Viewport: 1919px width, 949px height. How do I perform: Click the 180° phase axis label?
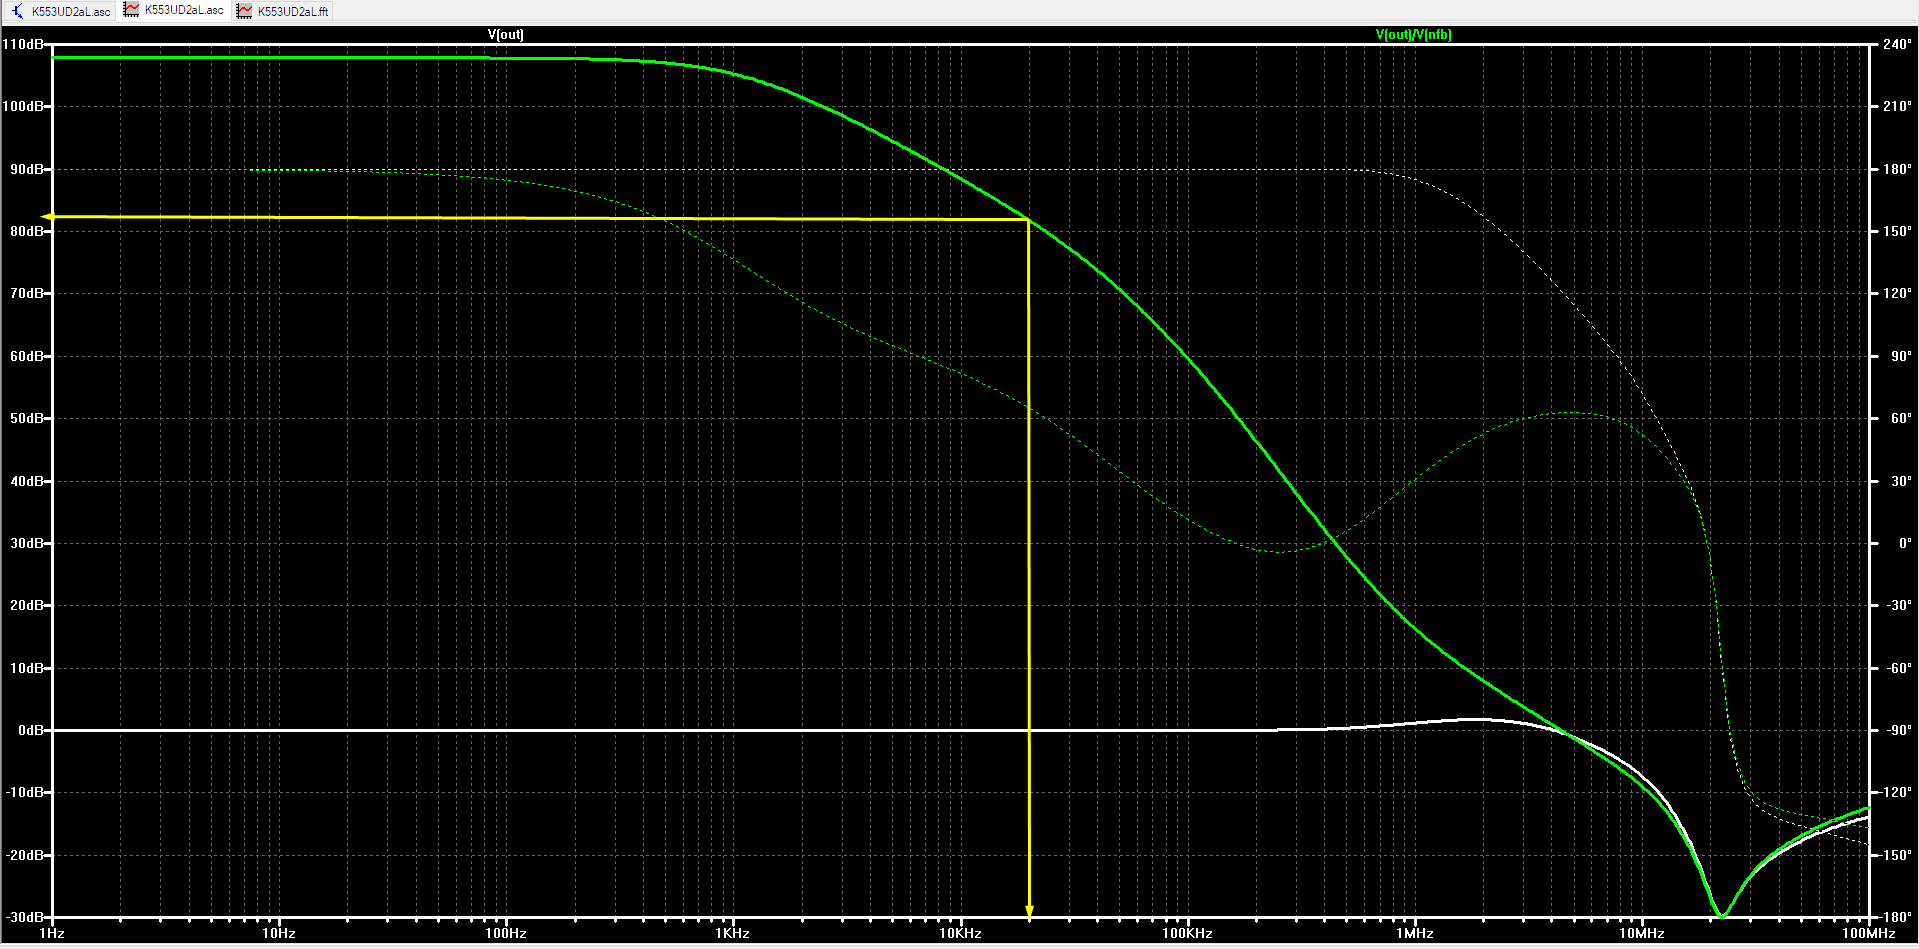1897,169
